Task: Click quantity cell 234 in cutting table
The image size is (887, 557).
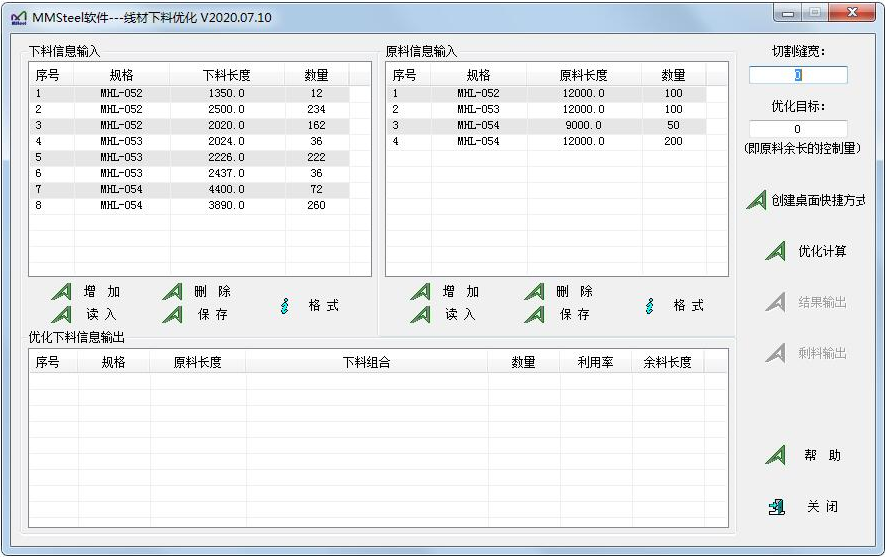Action: (x=316, y=109)
